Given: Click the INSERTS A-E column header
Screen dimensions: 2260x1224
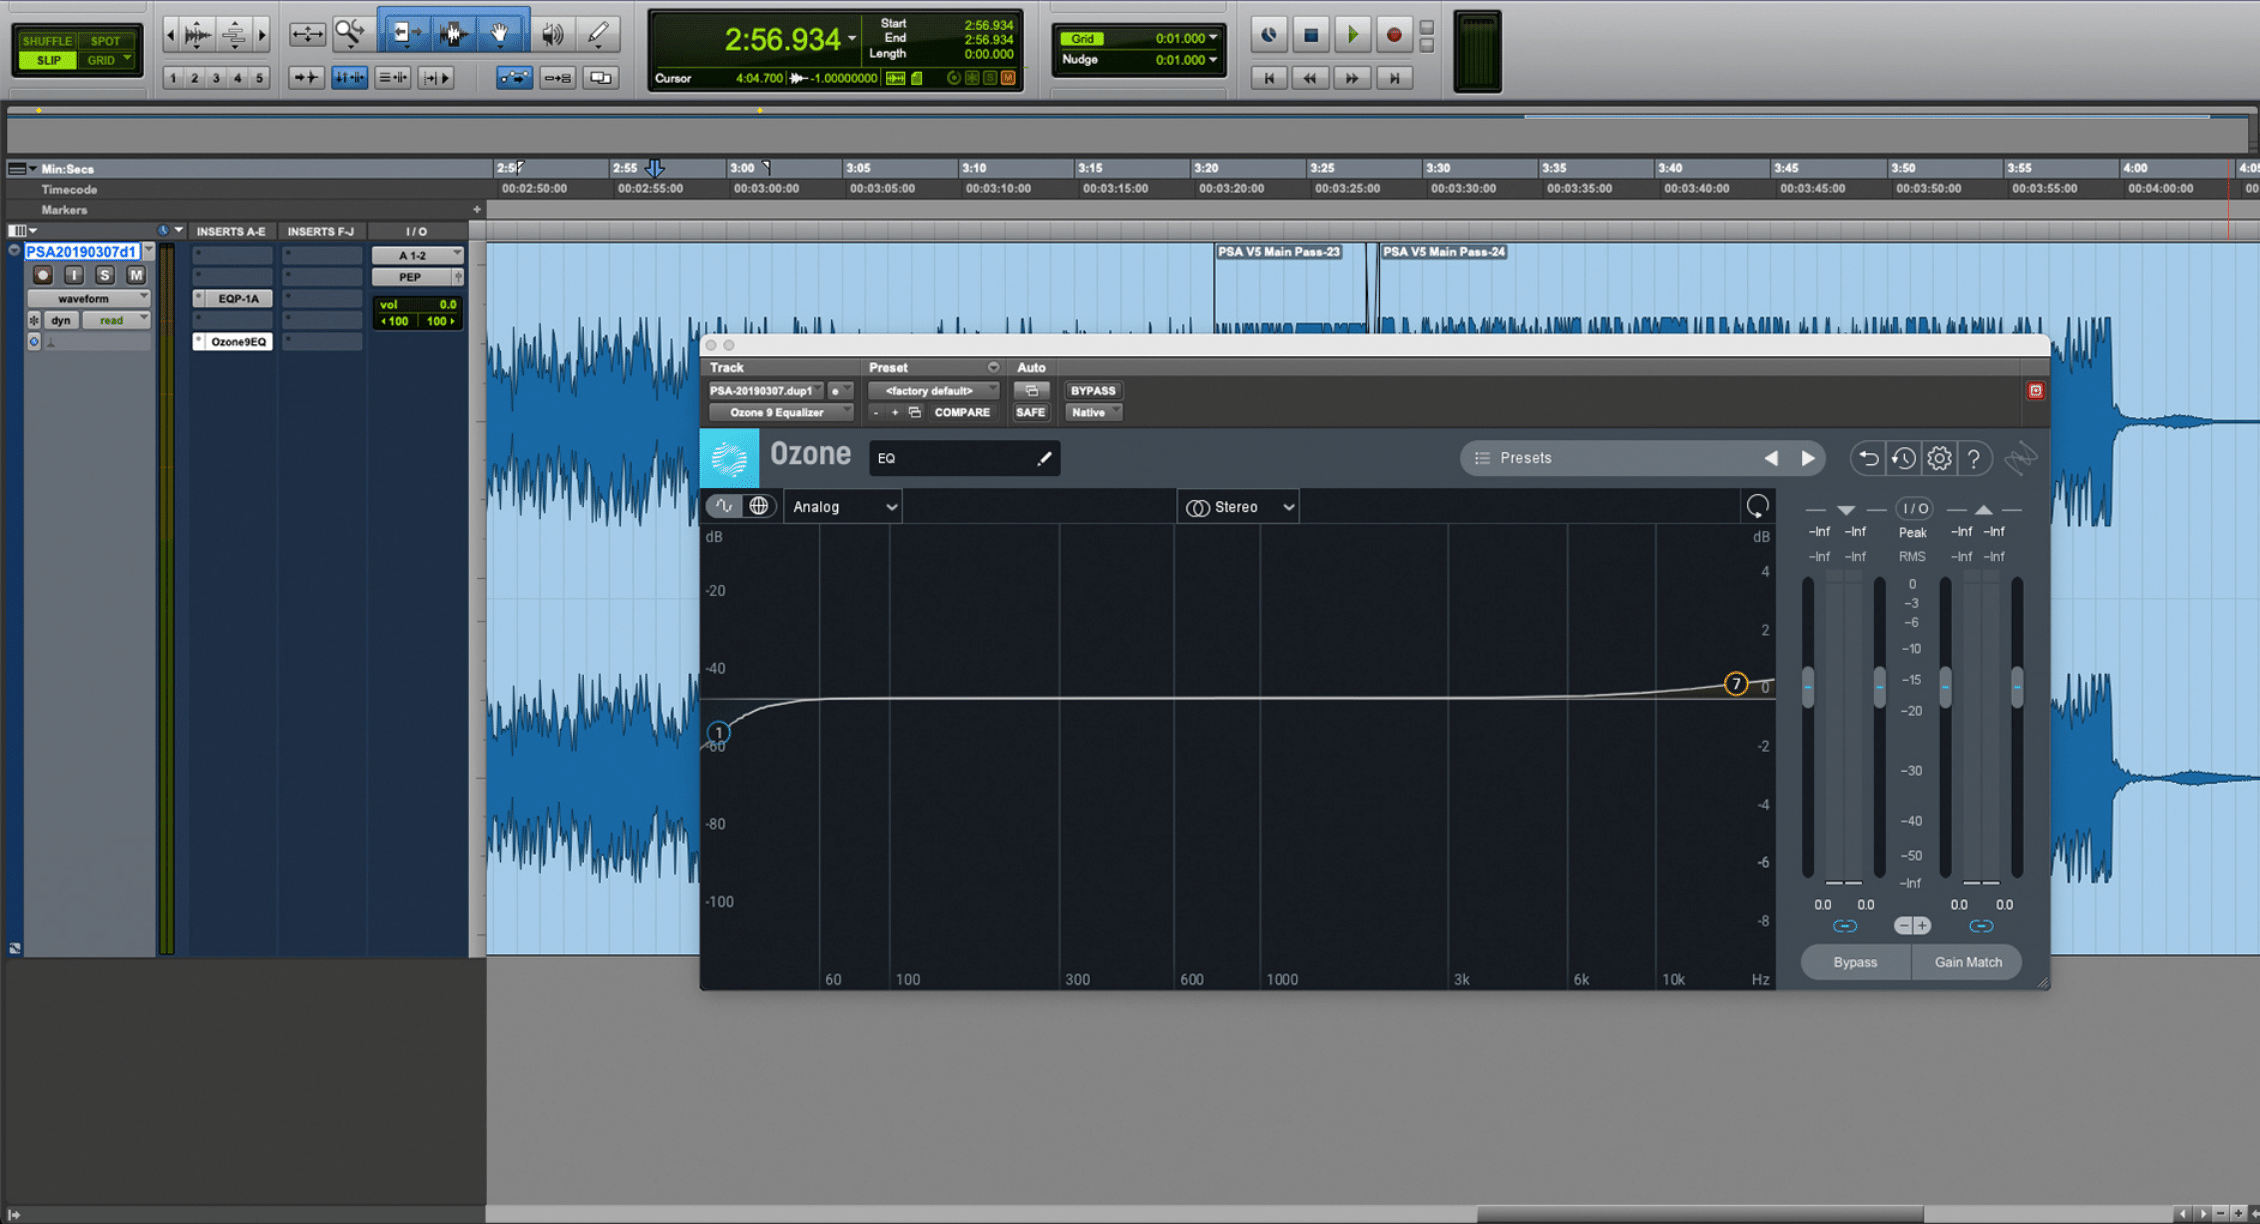Looking at the screenshot, I should pyautogui.click(x=231, y=231).
